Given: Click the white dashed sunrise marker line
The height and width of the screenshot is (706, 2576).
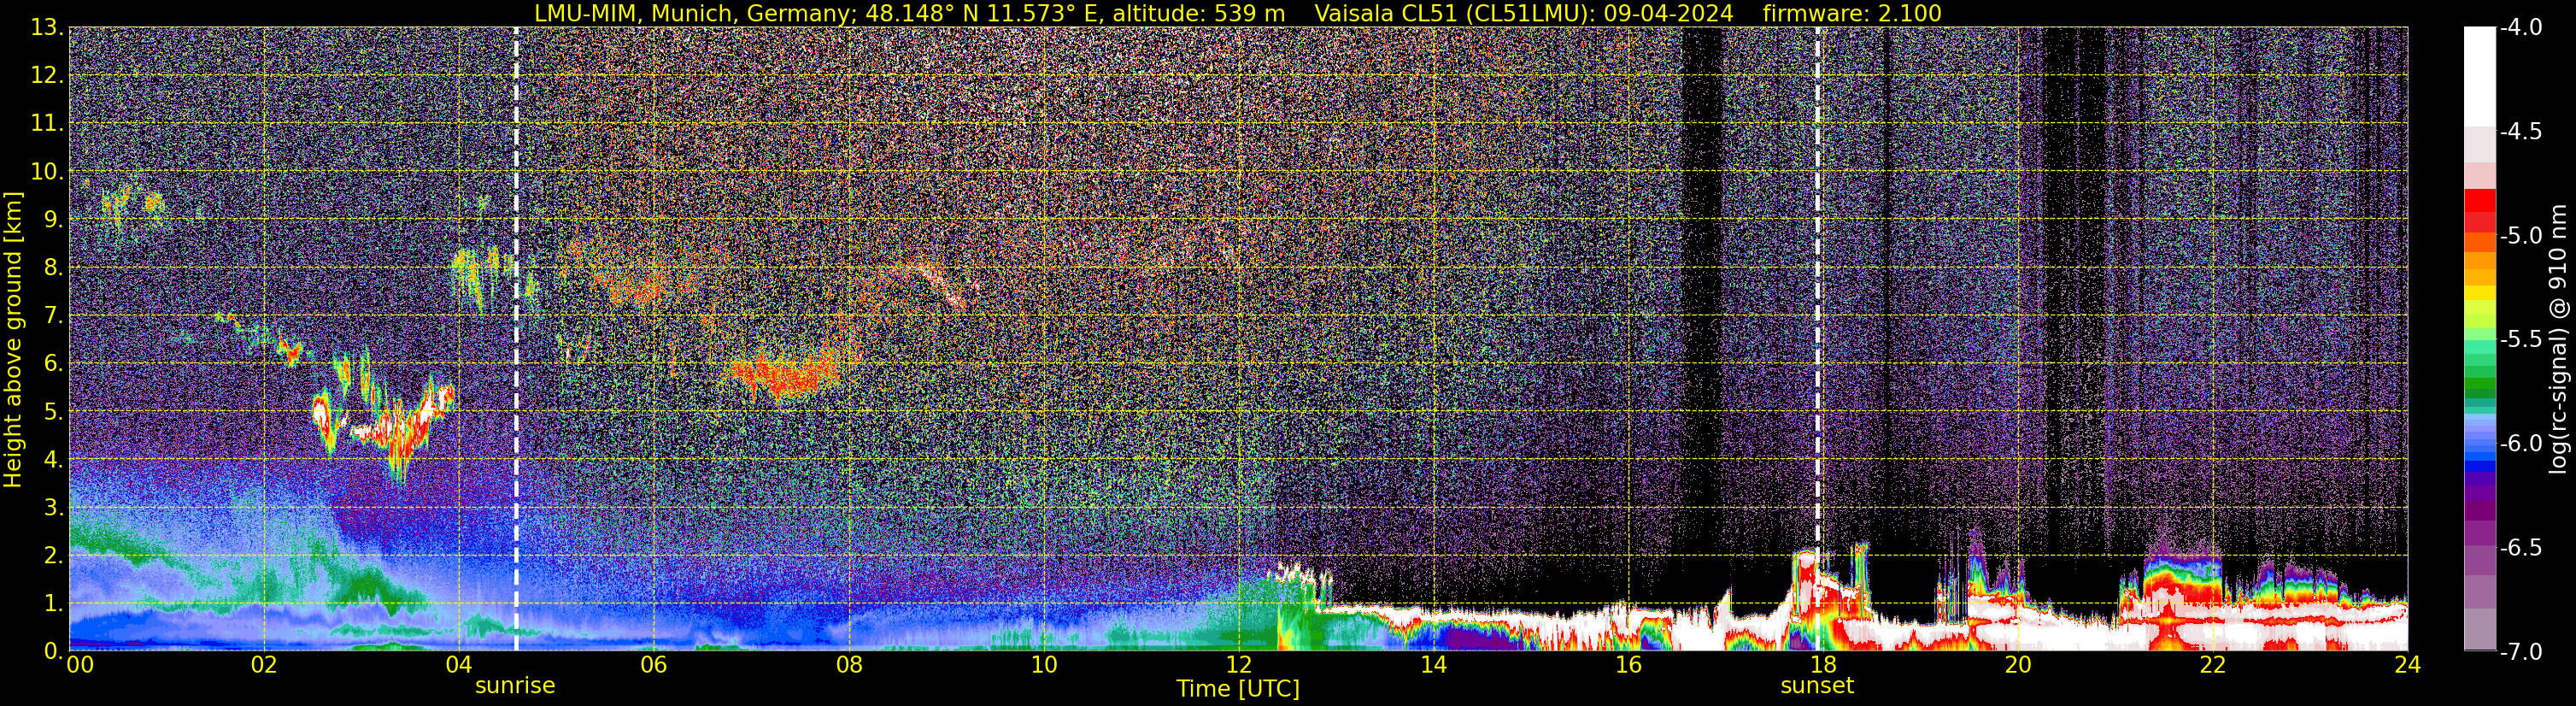Looking at the screenshot, I should click(516, 339).
